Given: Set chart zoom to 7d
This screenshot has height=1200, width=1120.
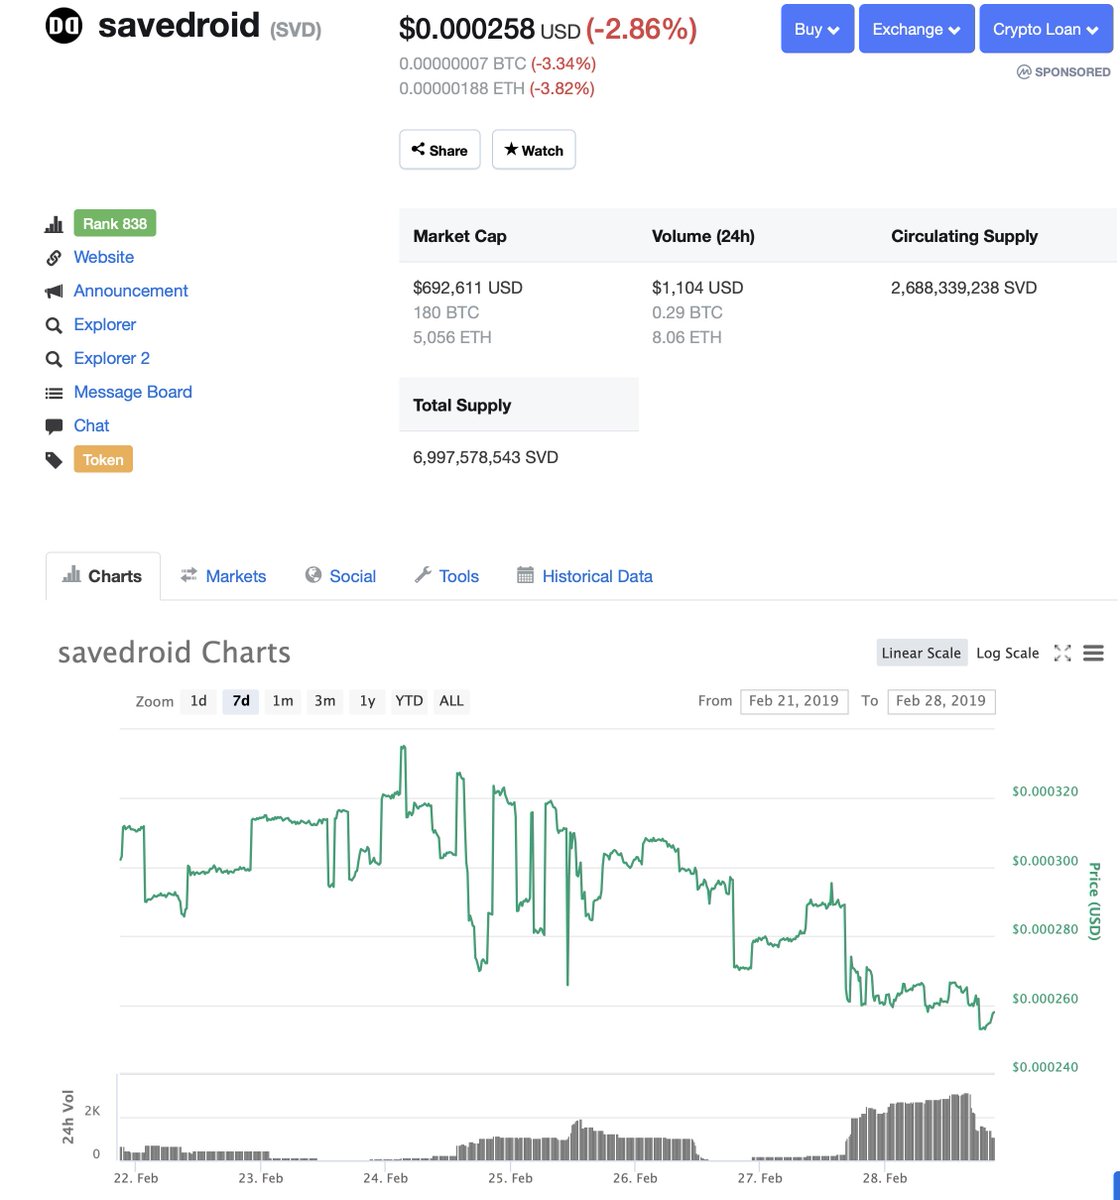Looking at the screenshot, I should tap(241, 701).
